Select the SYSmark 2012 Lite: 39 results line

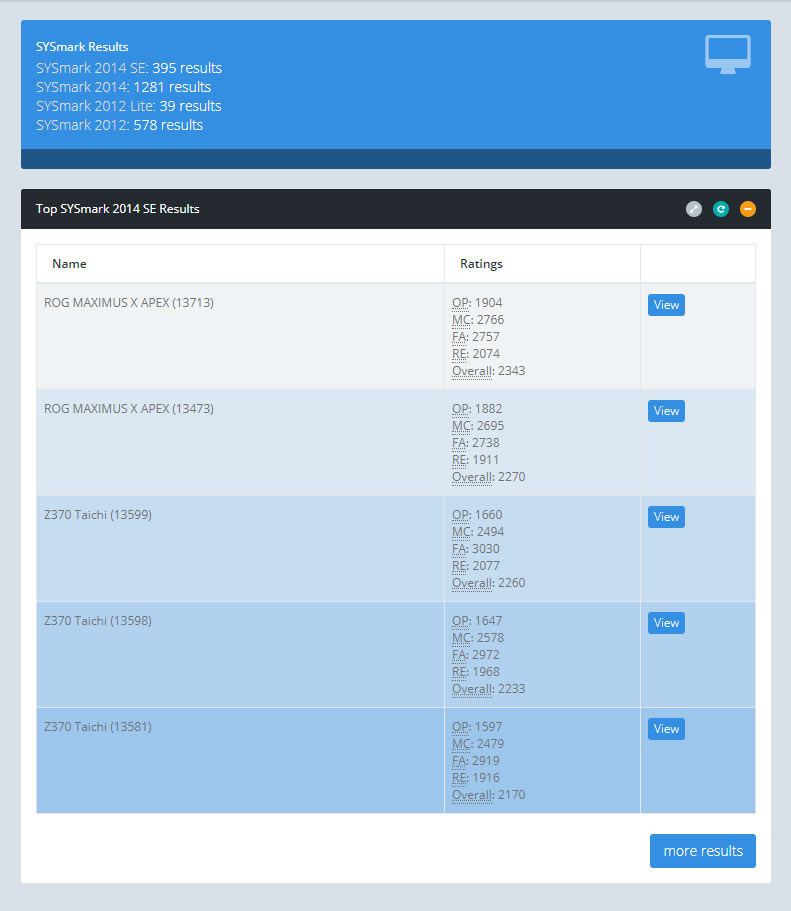click(129, 106)
